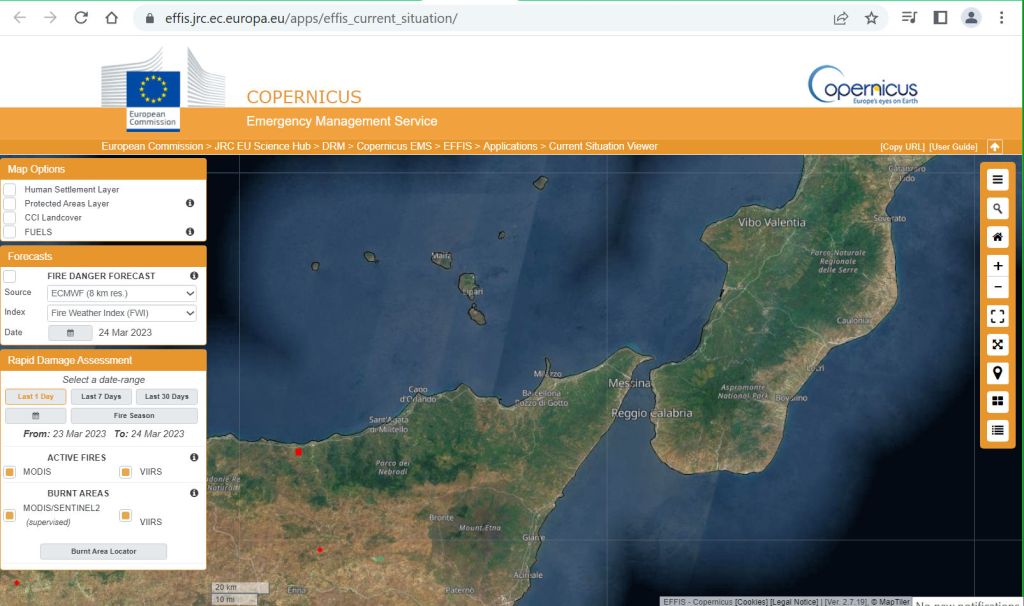Open the Source ECMWF dropdown
Viewport: 1024px width, 606px height.
click(122, 293)
